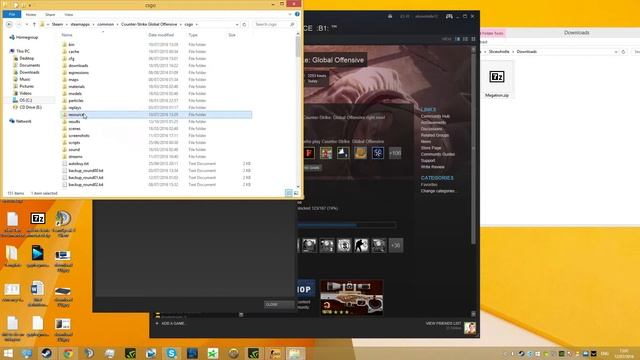Click the +100 more friends tile in Steam
640x360 pixels.
[x=395, y=153]
